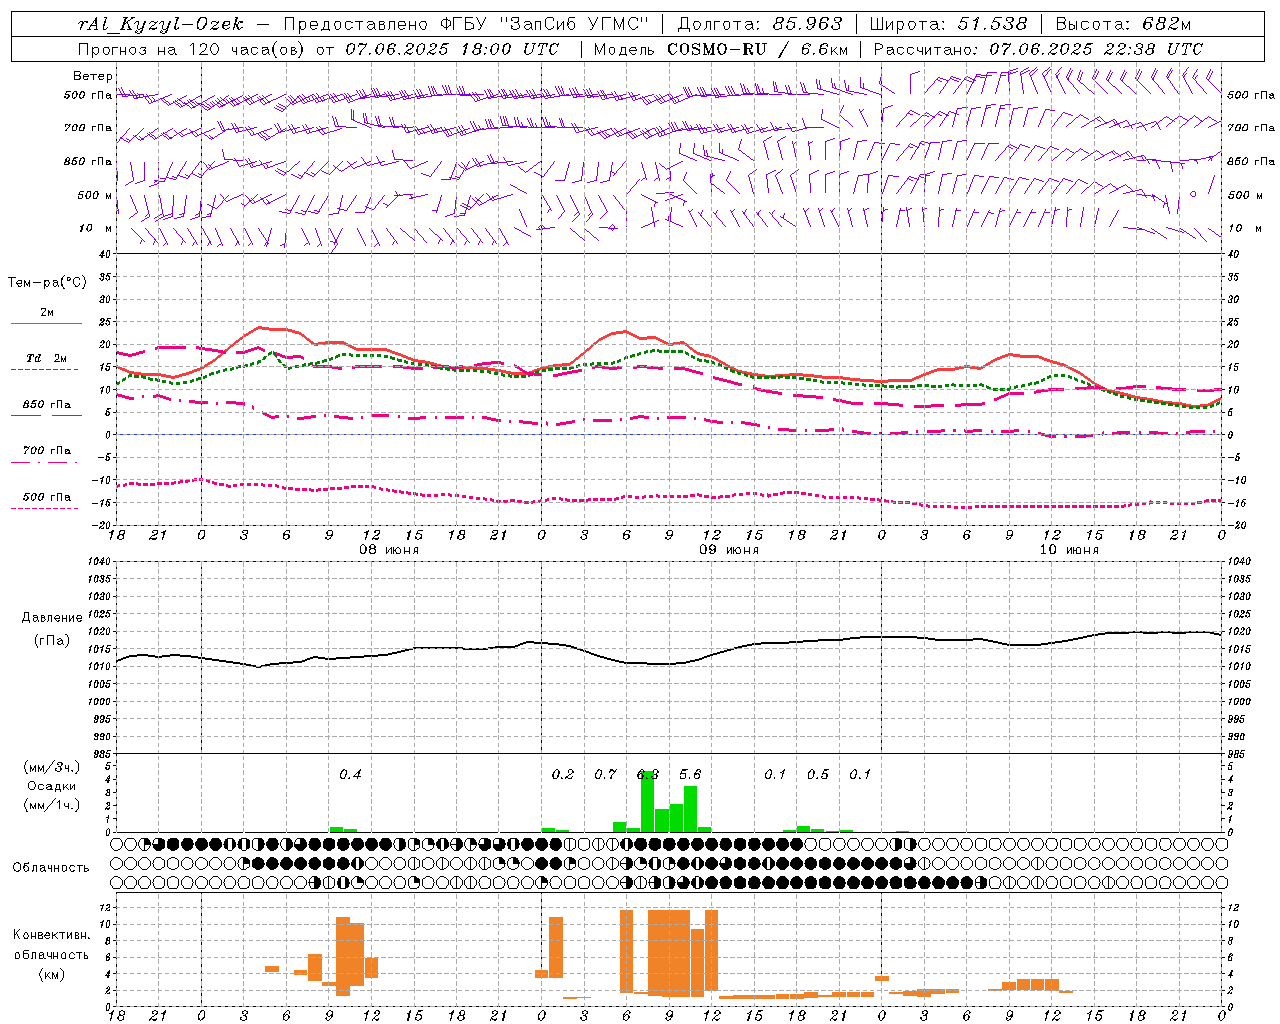Screen dimensions: 1280x1024
Task: Click the forecast start time 07.06.2025 18:00 UTC
Action: 452,49
